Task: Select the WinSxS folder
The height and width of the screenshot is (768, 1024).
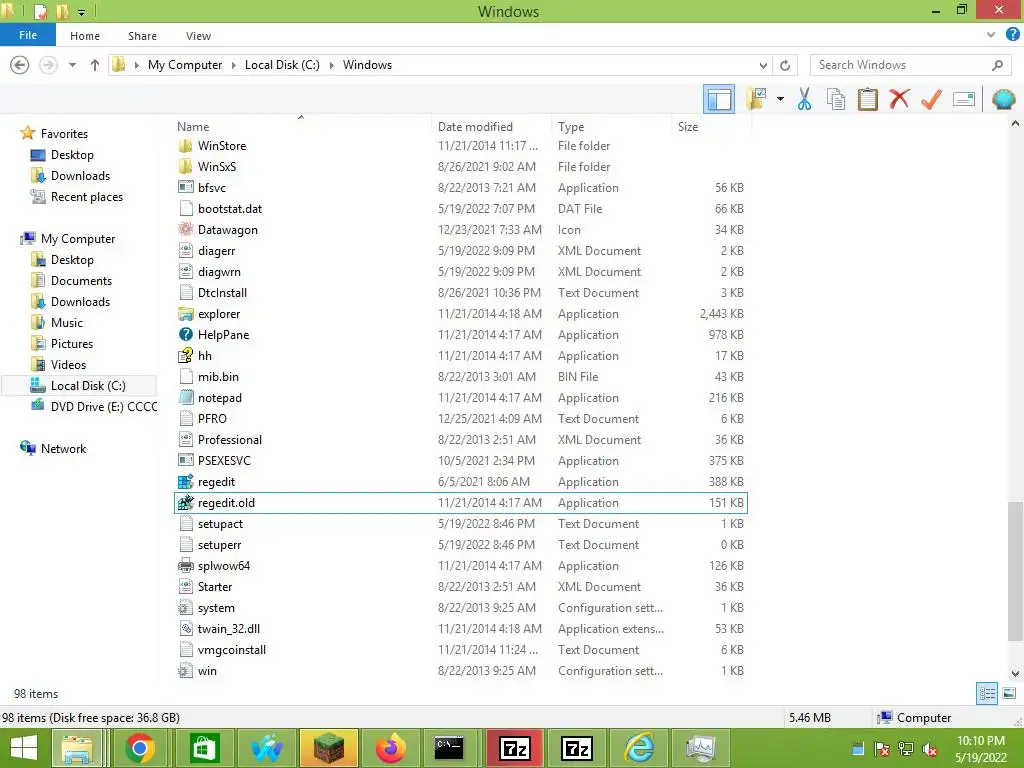Action: [x=217, y=167]
